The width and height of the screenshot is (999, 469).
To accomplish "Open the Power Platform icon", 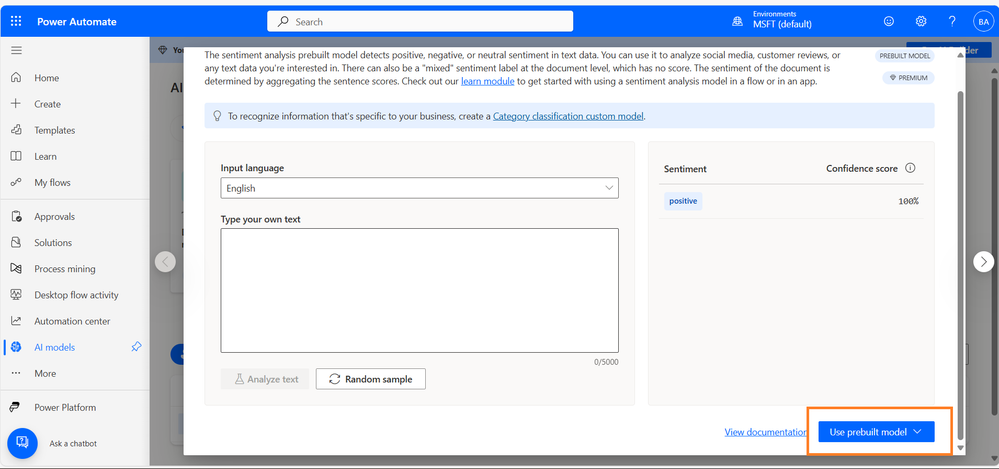I will click(17, 408).
